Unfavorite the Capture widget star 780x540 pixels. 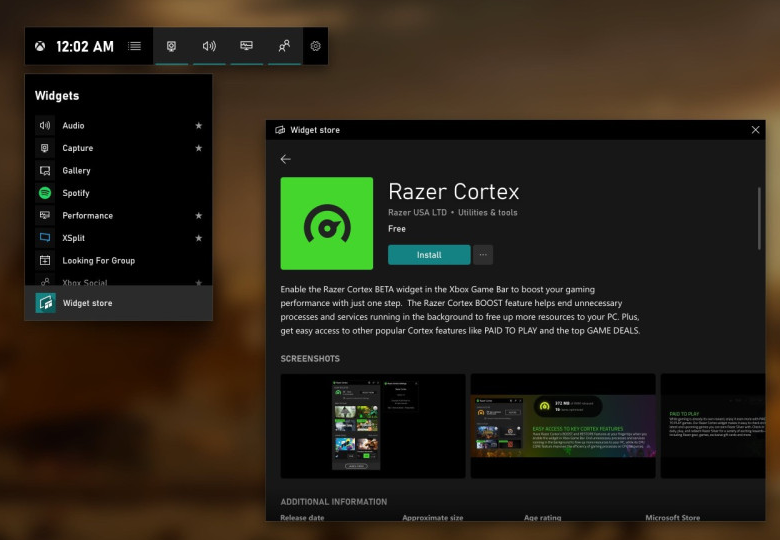point(198,148)
